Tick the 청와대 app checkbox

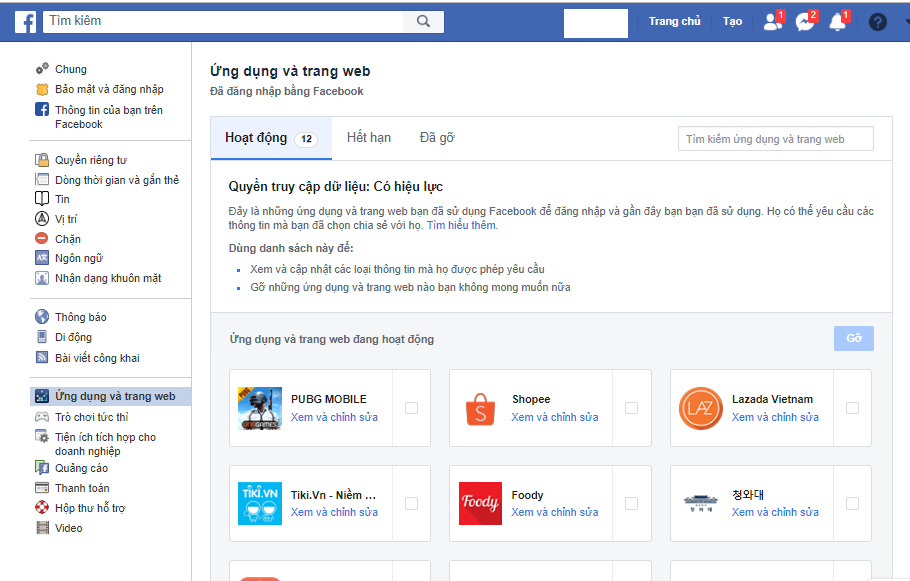pos(852,503)
